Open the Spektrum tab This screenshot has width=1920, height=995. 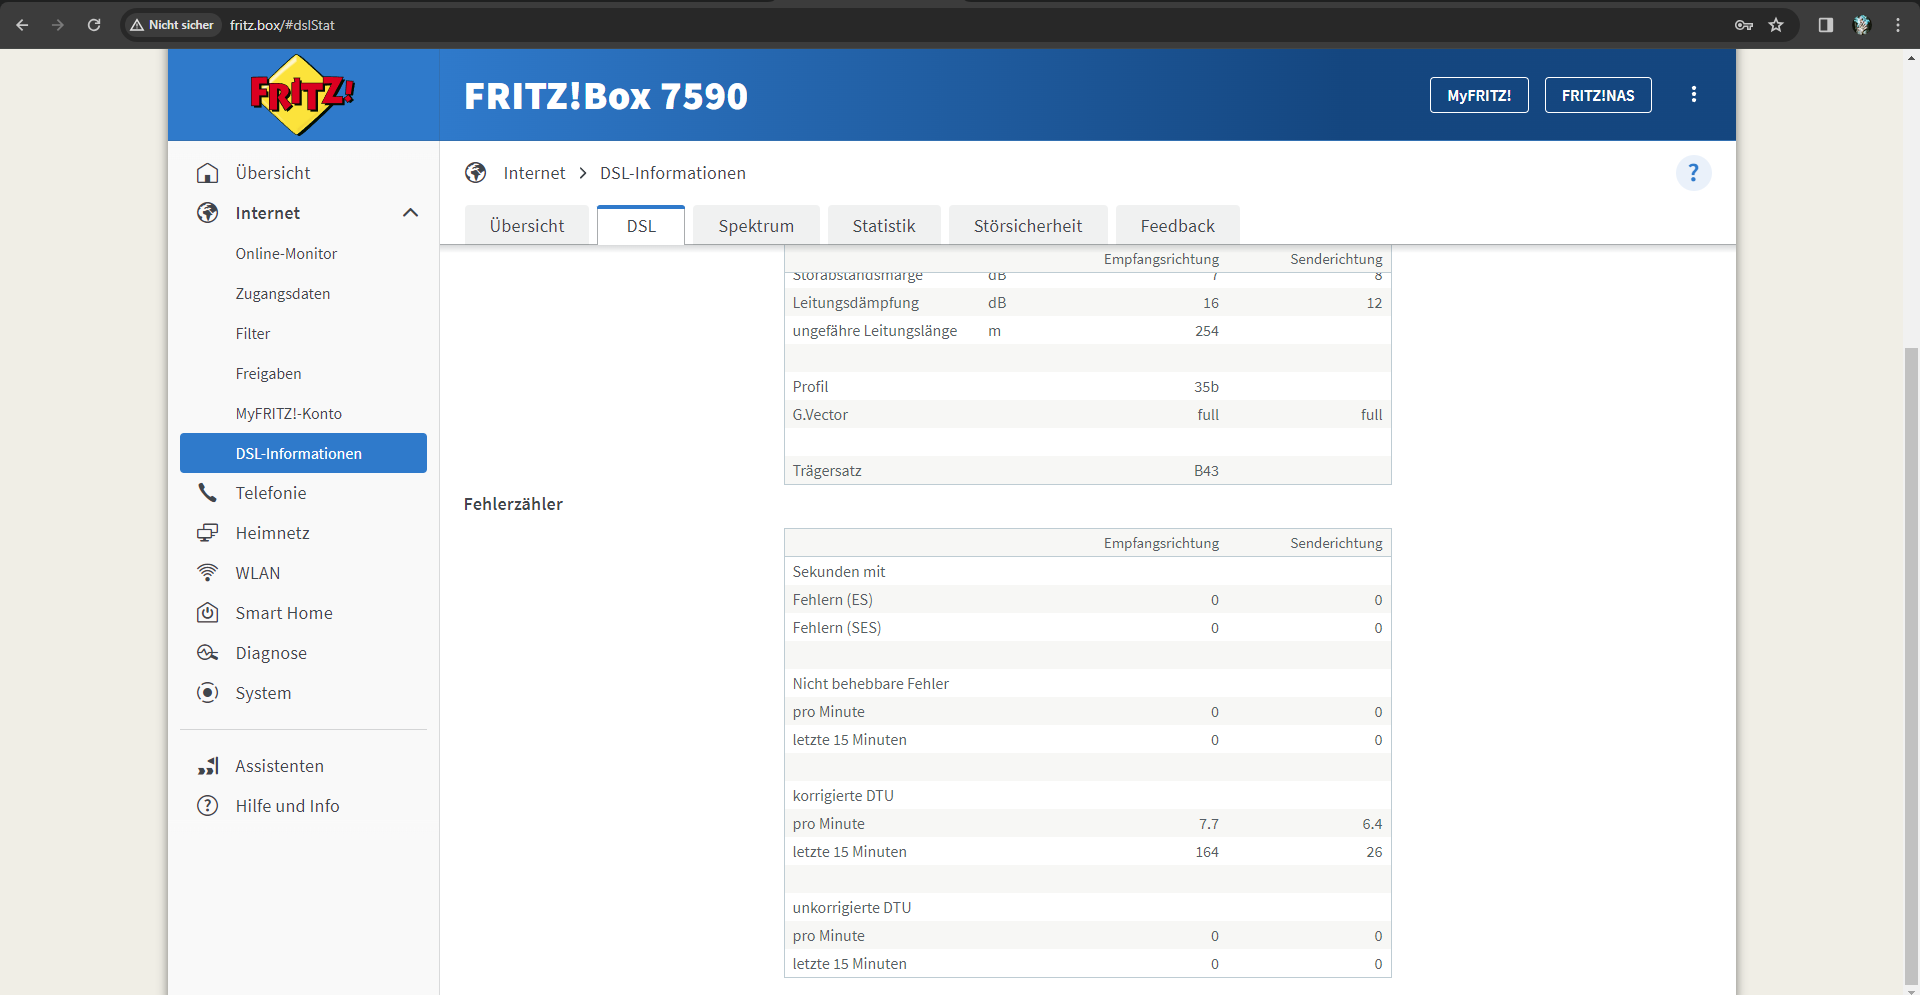pos(756,226)
